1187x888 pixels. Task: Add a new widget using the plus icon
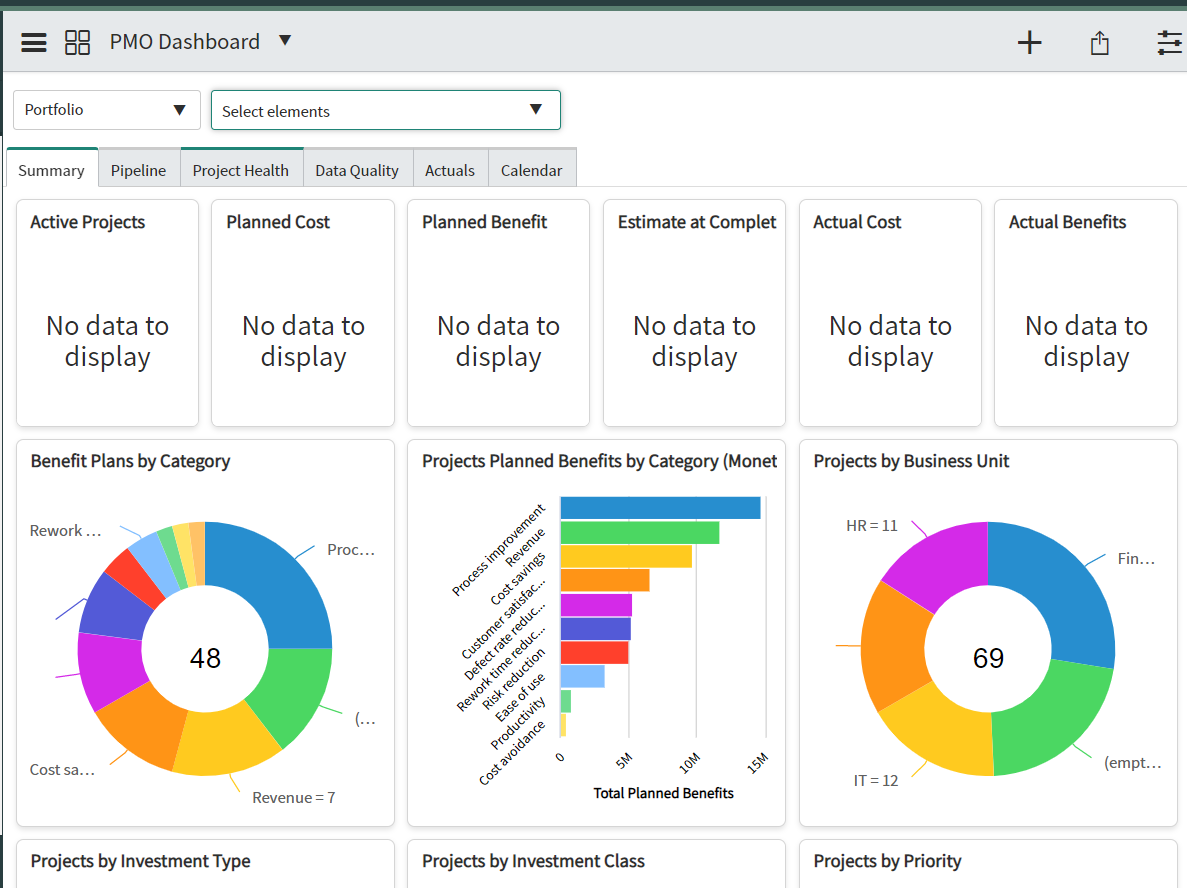(x=1029, y=42)
